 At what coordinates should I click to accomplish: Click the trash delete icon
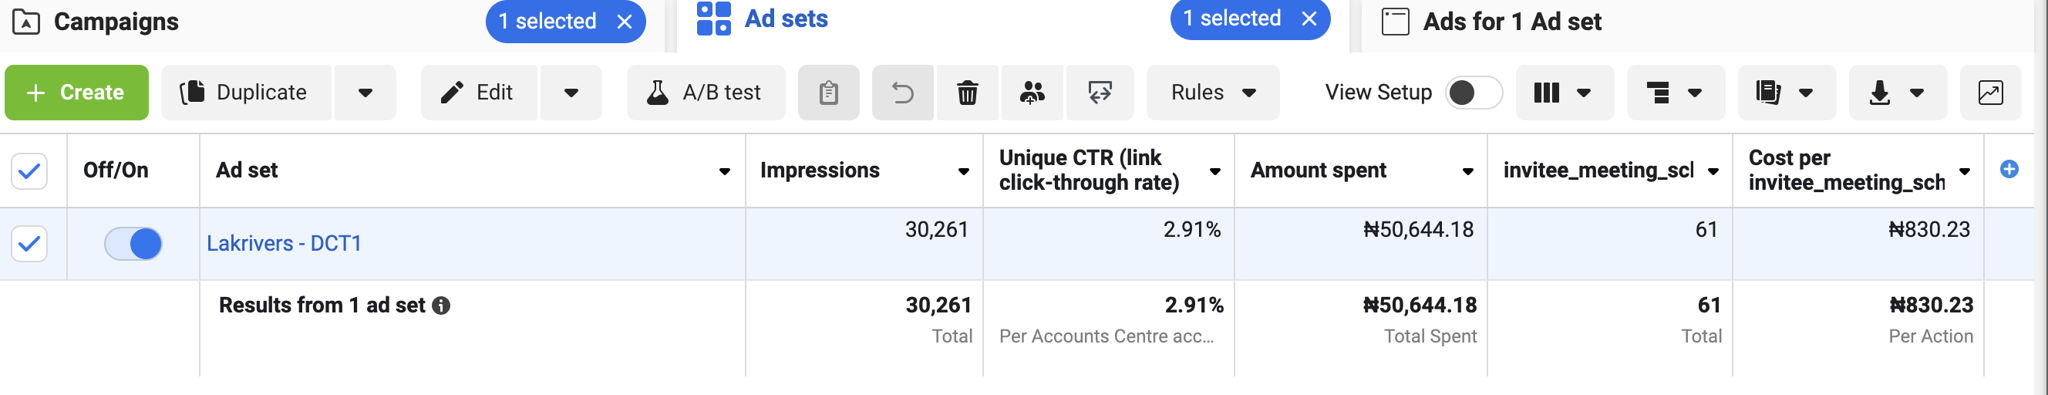coord(967,93)
